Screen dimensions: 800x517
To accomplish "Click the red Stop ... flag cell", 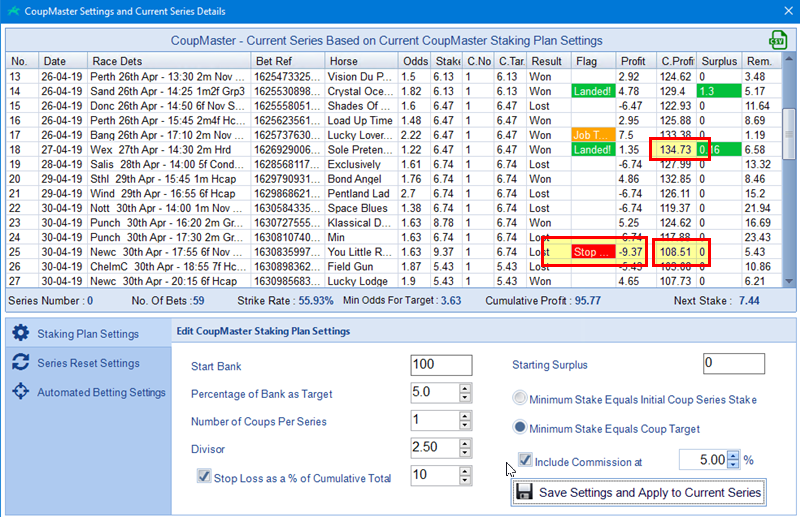I will pyautogui.click(x=593, y=252).
